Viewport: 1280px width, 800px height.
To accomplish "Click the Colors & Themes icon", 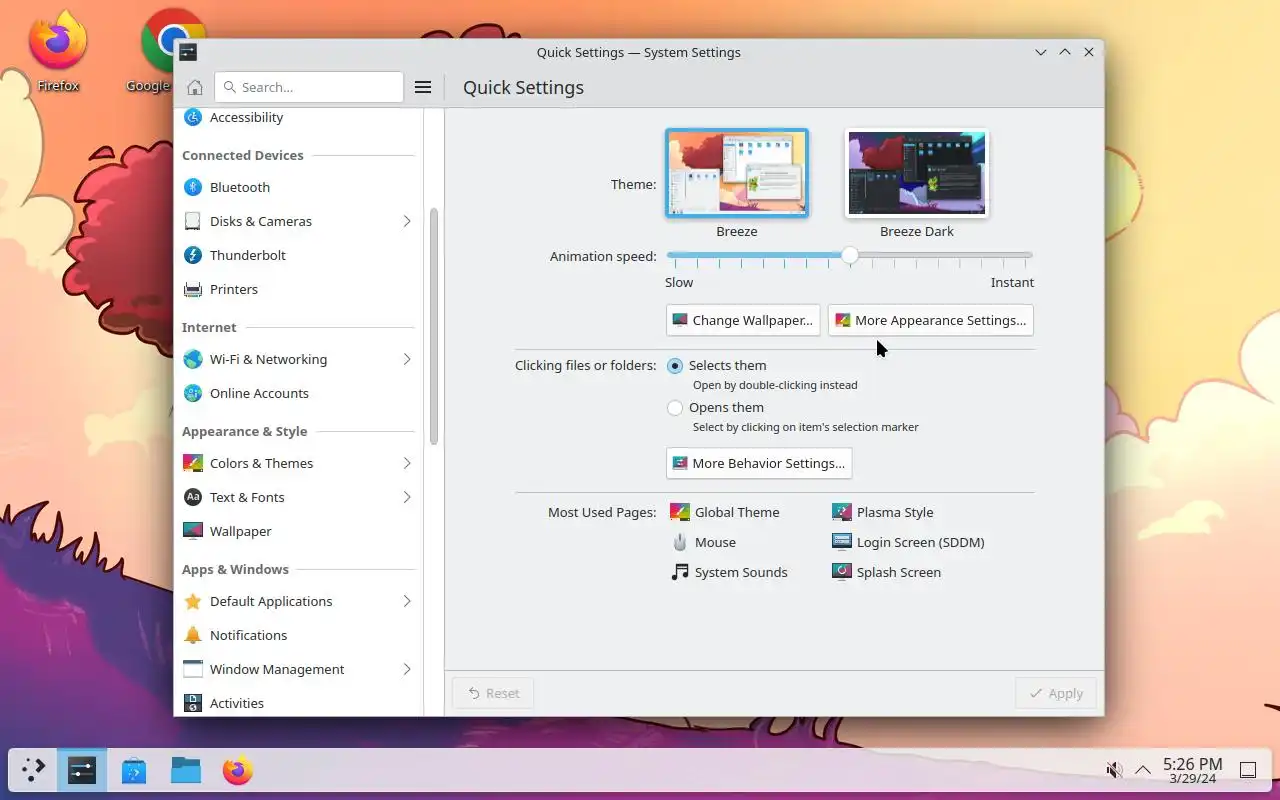I will [193, 463].
